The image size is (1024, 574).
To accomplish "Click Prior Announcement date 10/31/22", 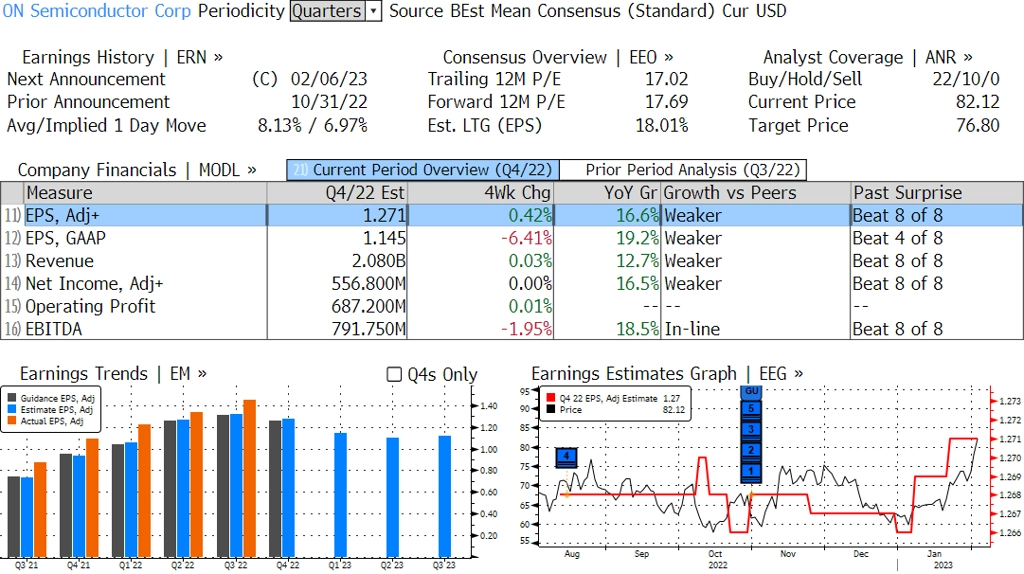I will point(329,102).
